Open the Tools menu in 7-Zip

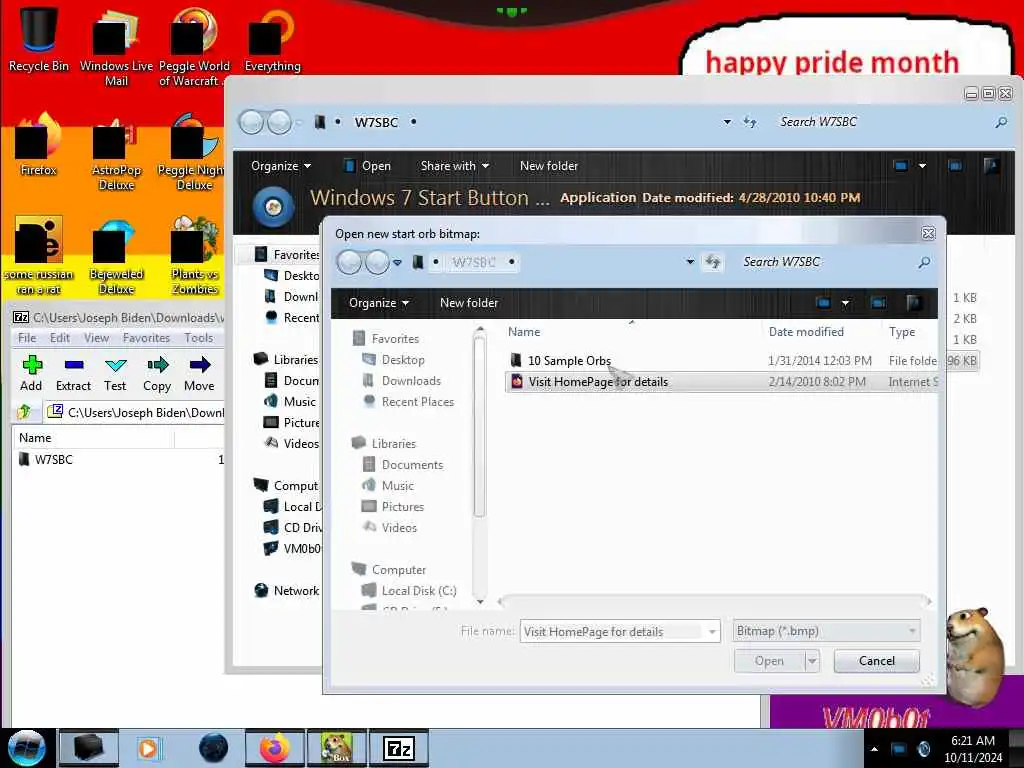(199, 338)
